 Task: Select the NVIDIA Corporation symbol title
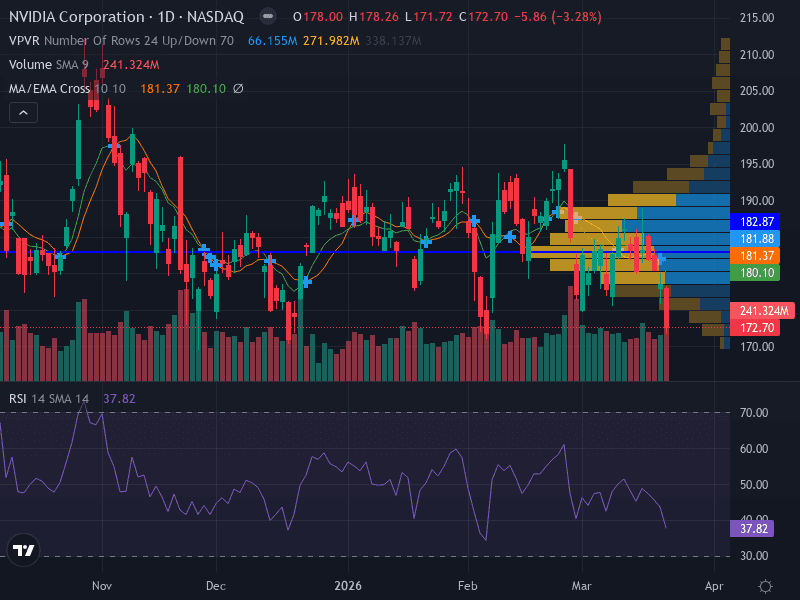pos(126,17)
